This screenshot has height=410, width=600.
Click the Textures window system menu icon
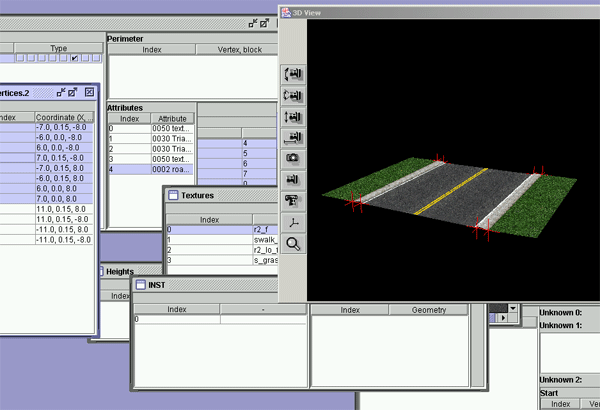[173, 195]
